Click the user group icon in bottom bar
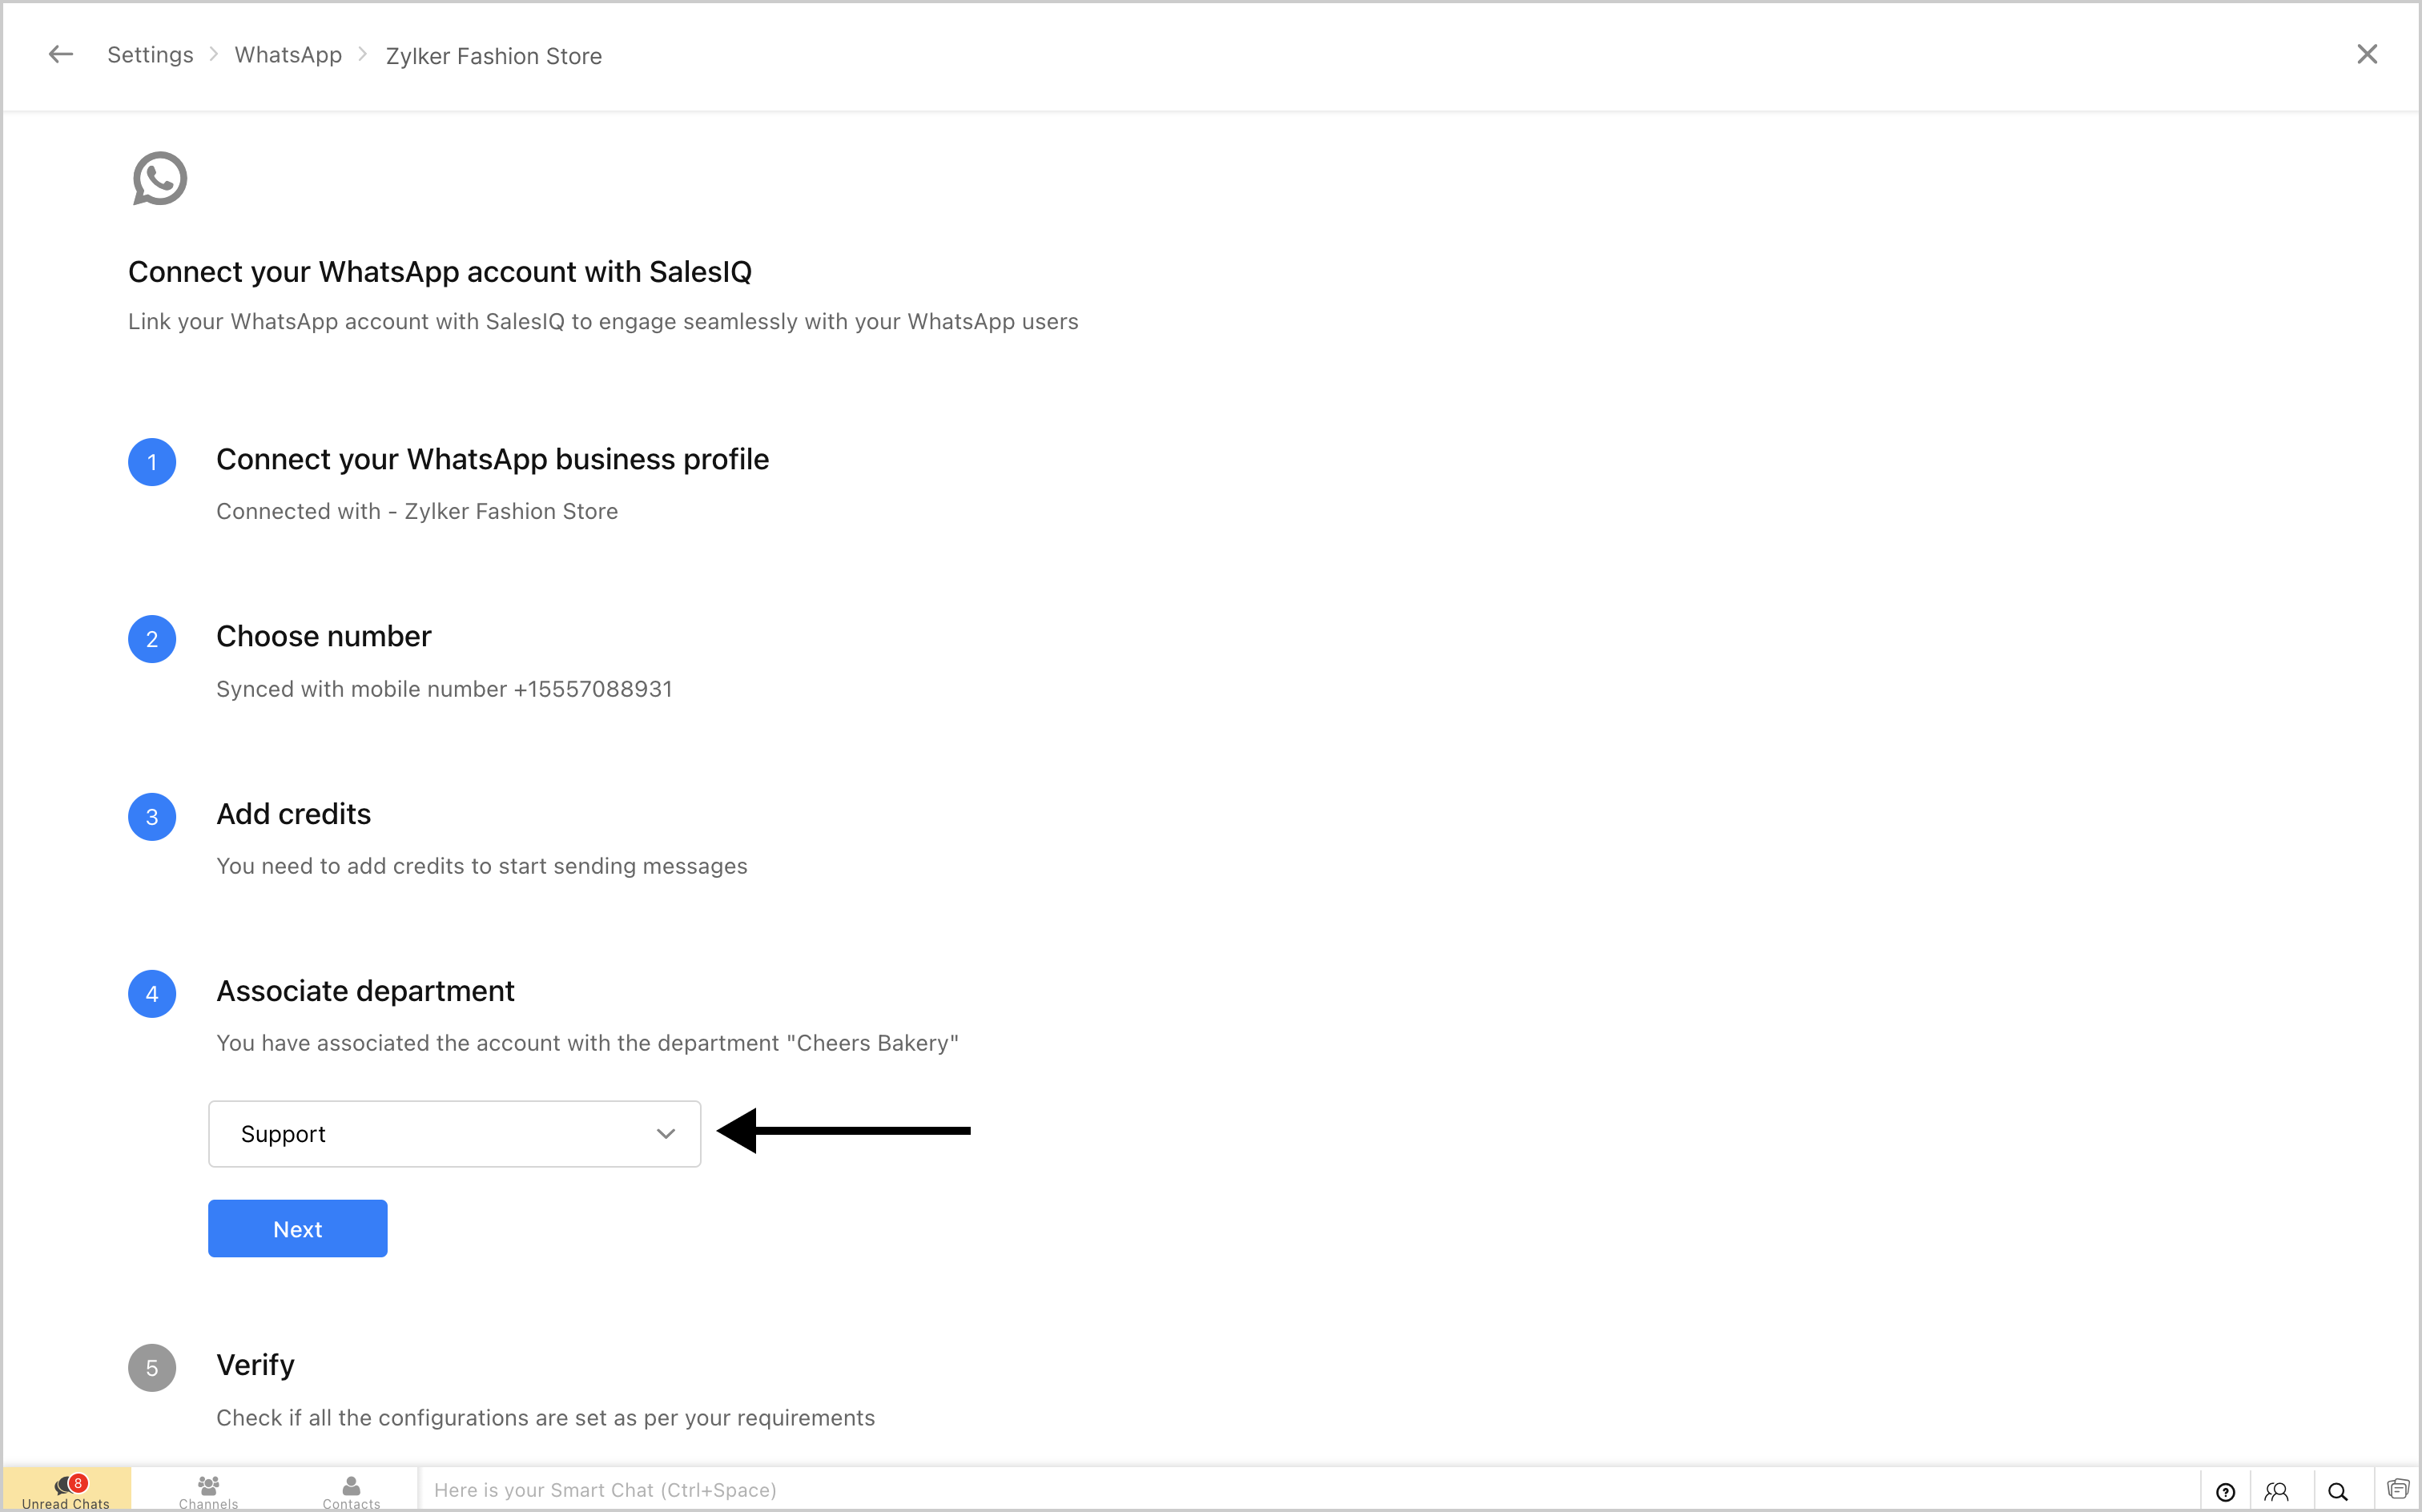Image resolution: width=2422 pixels, height=1512 pixels. coord(2277,1491)
